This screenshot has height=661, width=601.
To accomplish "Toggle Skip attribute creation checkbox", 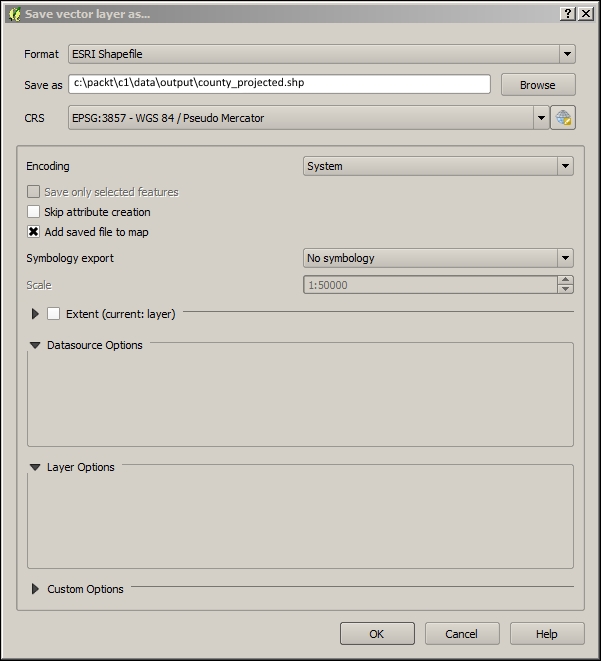I will [x=33, y=212].
